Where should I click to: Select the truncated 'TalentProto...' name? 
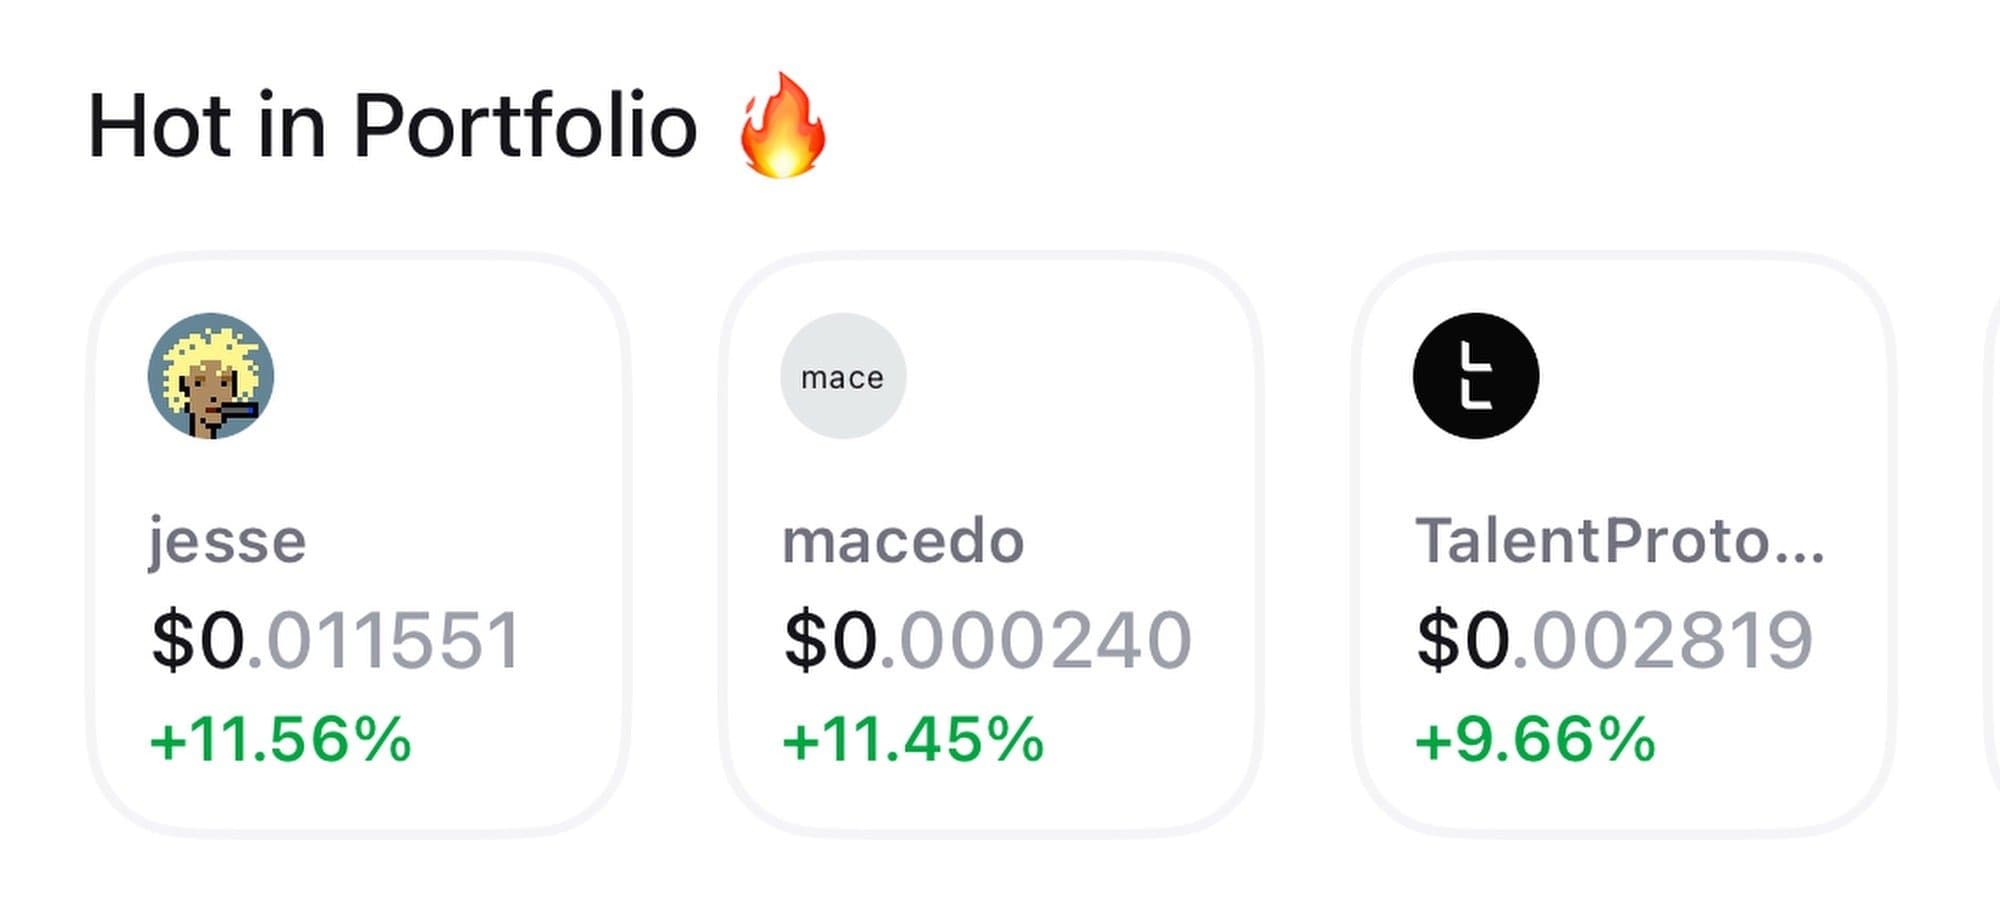click(1620, 541)
